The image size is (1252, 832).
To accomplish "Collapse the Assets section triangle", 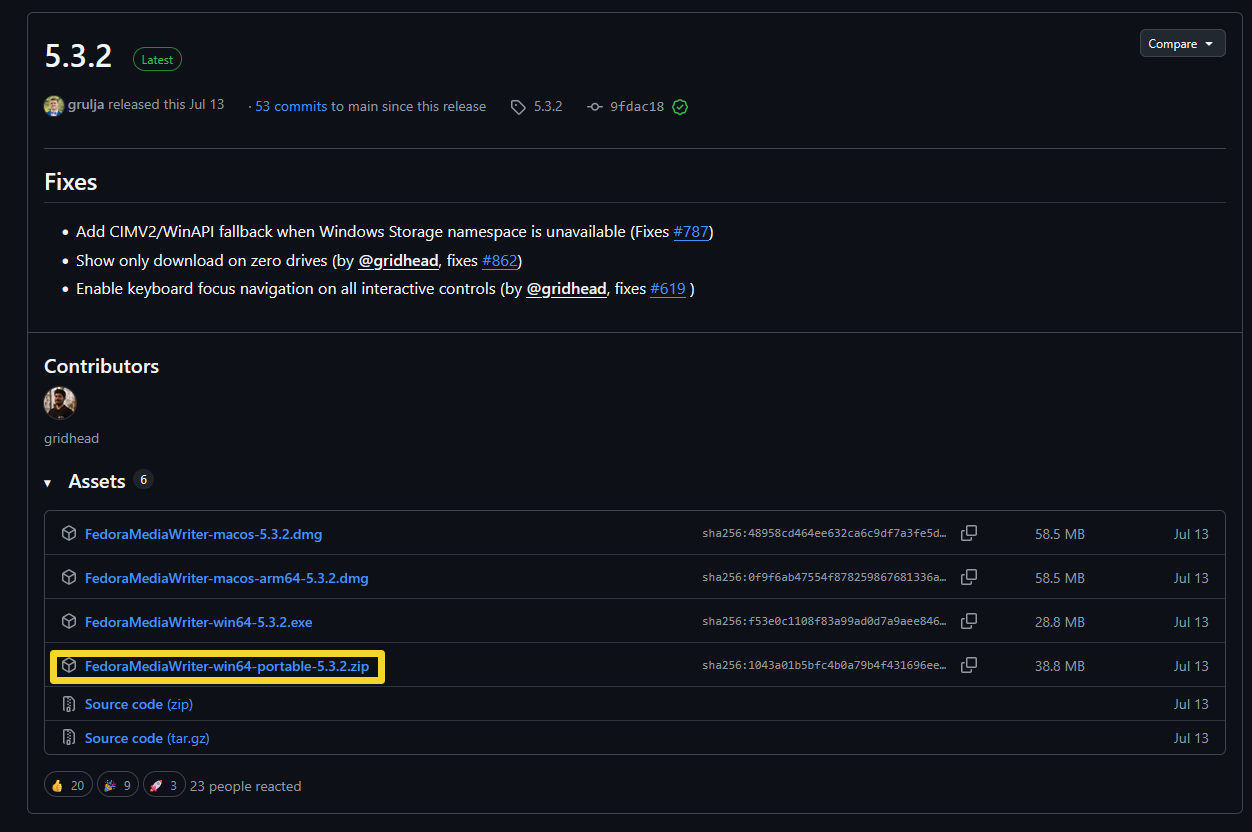I will (x=47, y=483).
